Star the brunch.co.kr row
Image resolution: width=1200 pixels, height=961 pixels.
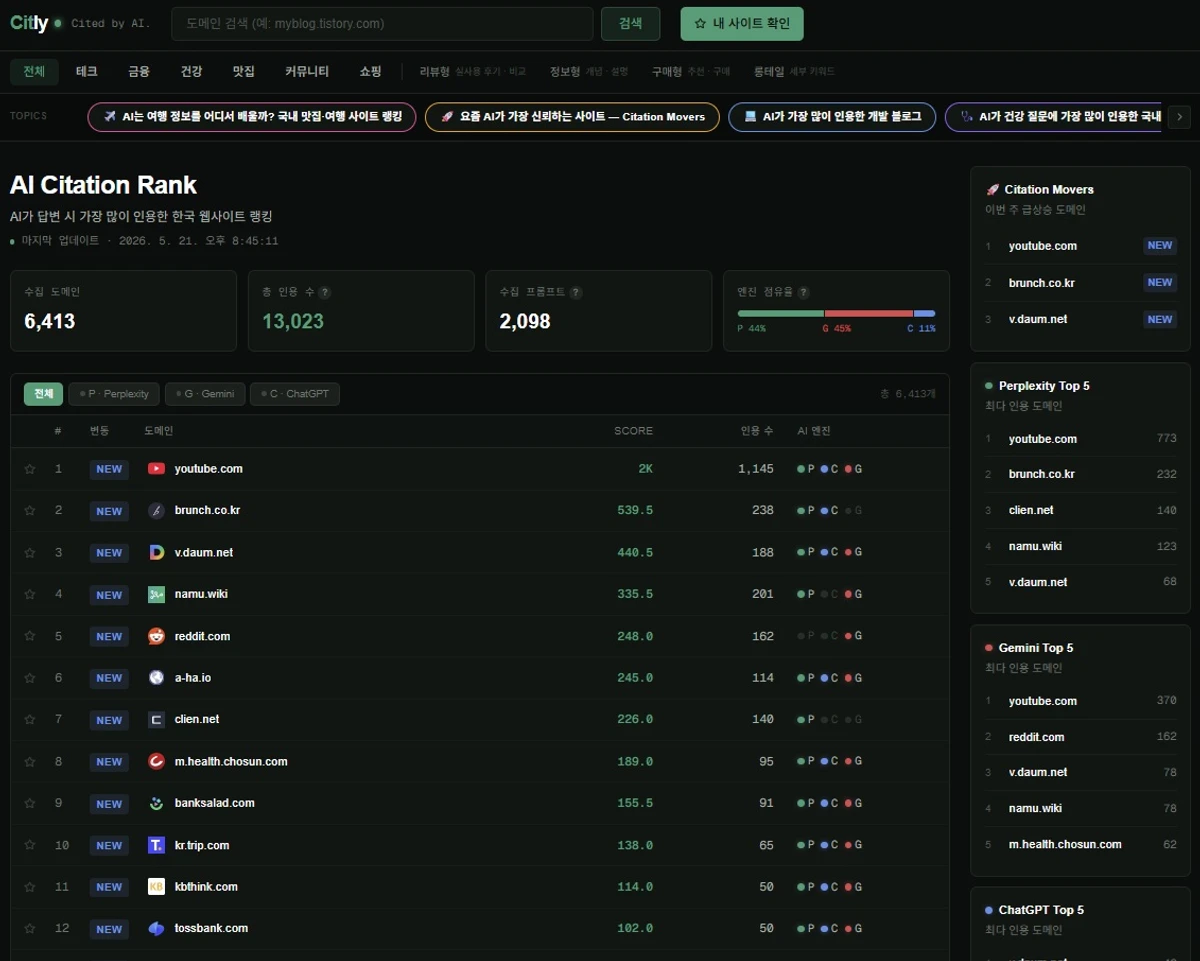tap(30, 511)
